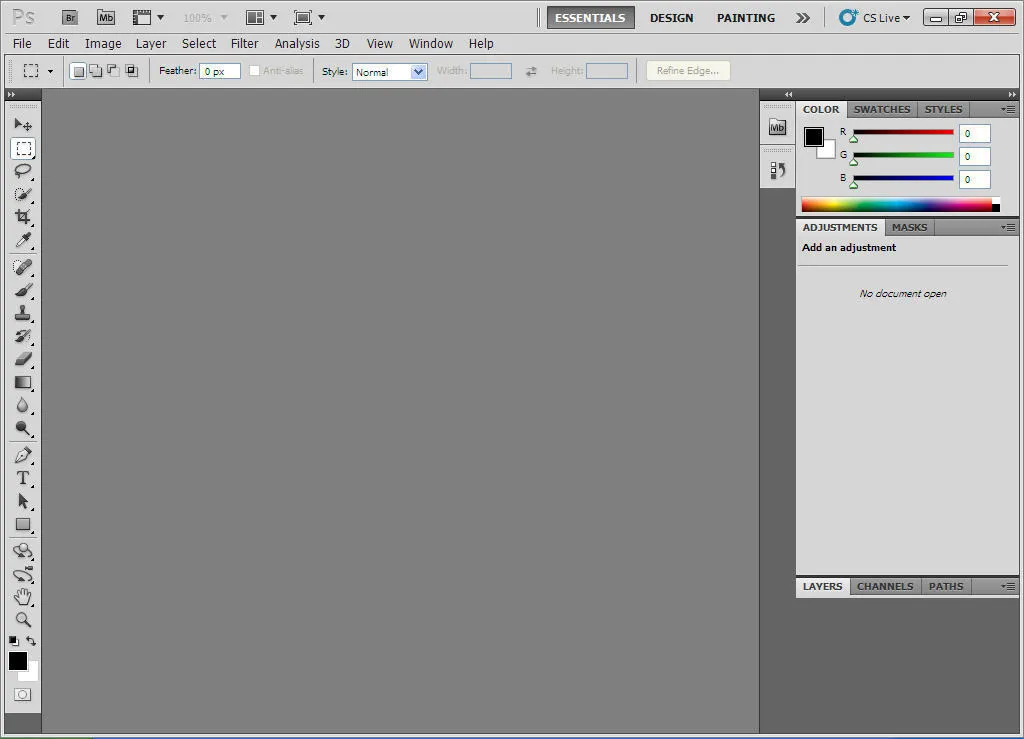1024x739 pixels.
Task: Choose Subtract from selection mode
Action: (x=113, y=71)
